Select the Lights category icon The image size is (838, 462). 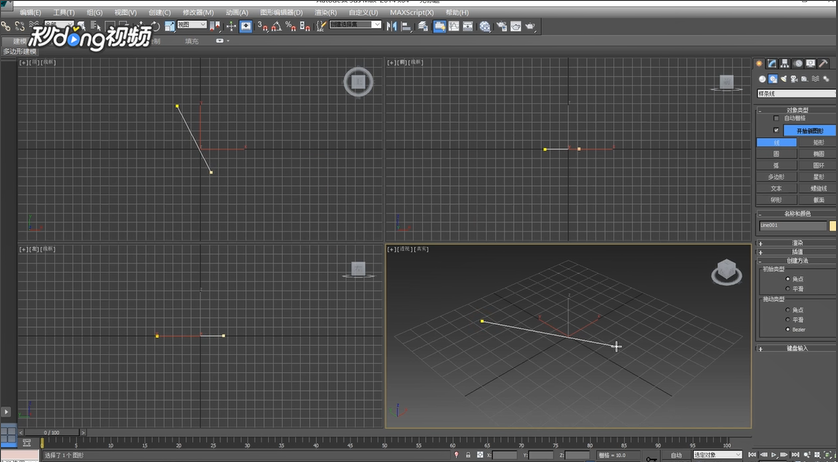coord(783,79)
